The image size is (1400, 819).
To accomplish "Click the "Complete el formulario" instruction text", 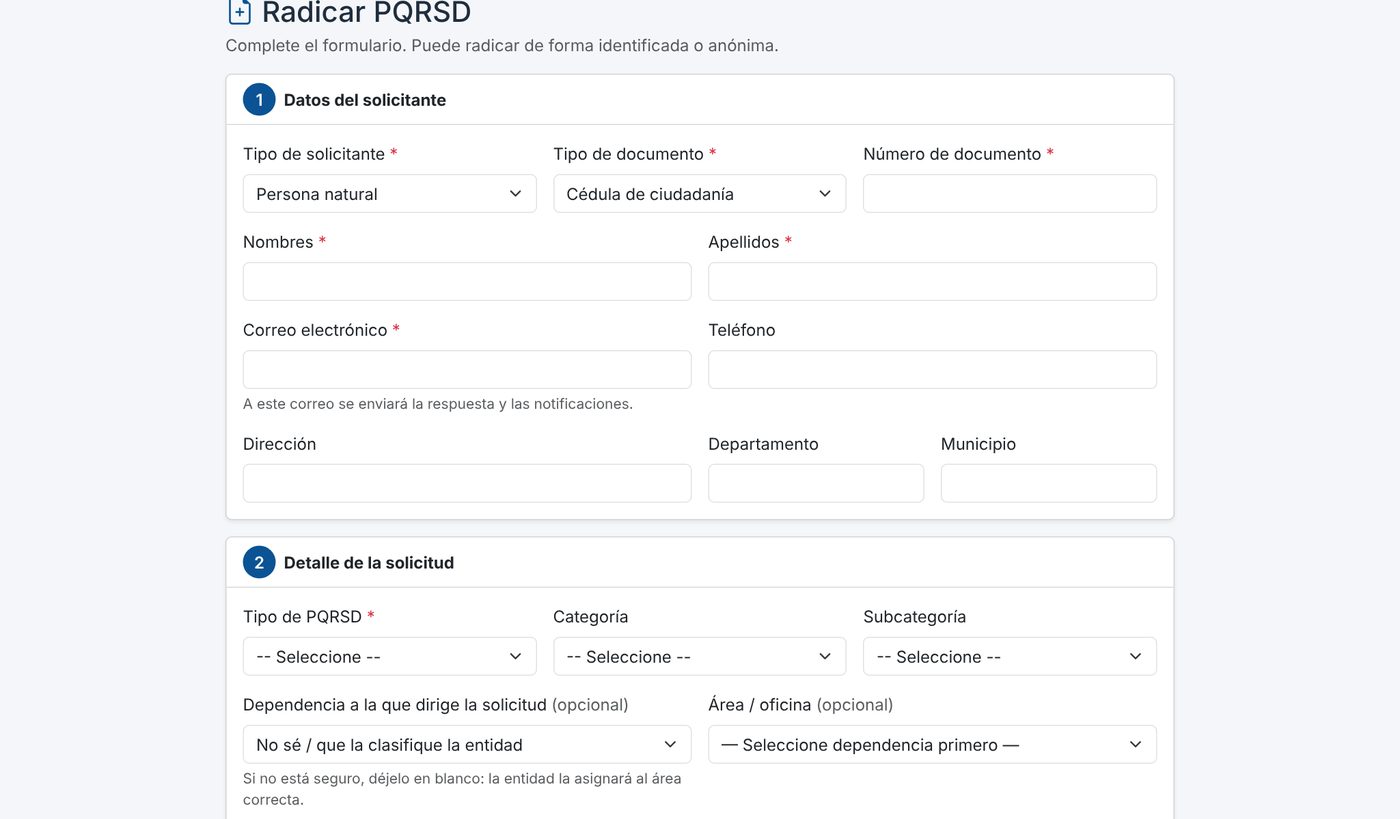I will pyautogui.click(x=502, y=46).
